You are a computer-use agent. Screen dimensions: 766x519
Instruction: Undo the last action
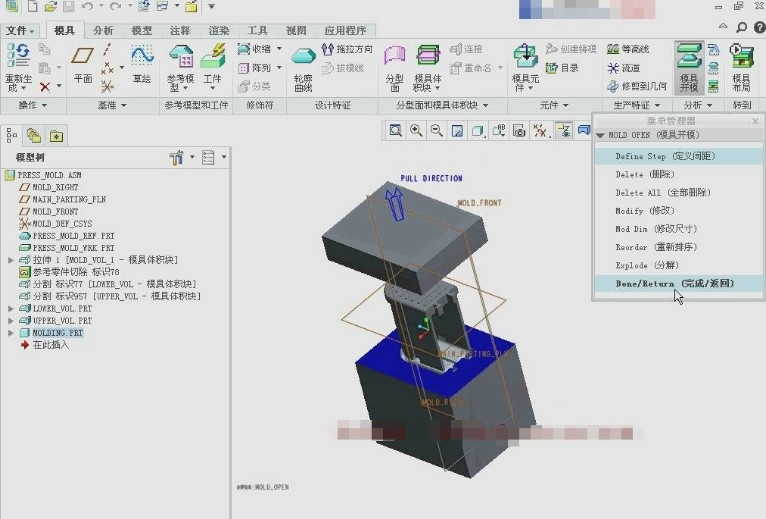[87, 6]
